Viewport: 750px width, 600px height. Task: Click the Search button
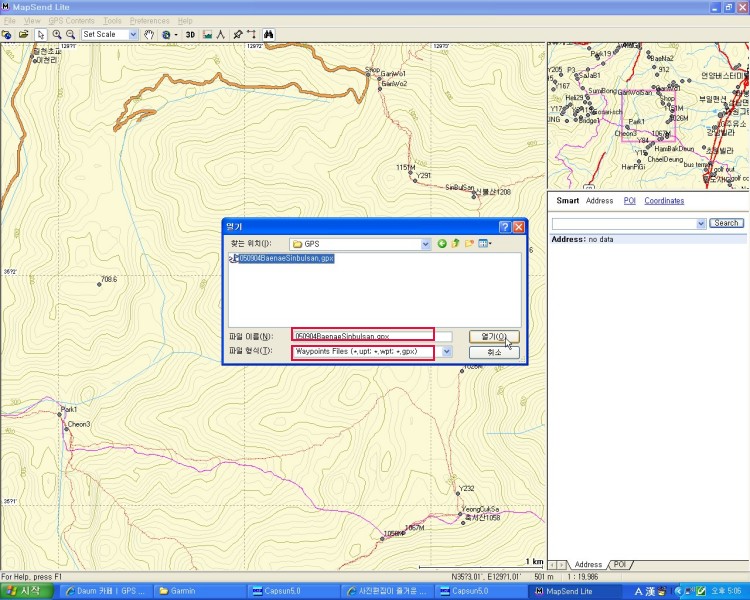point(726,223)
